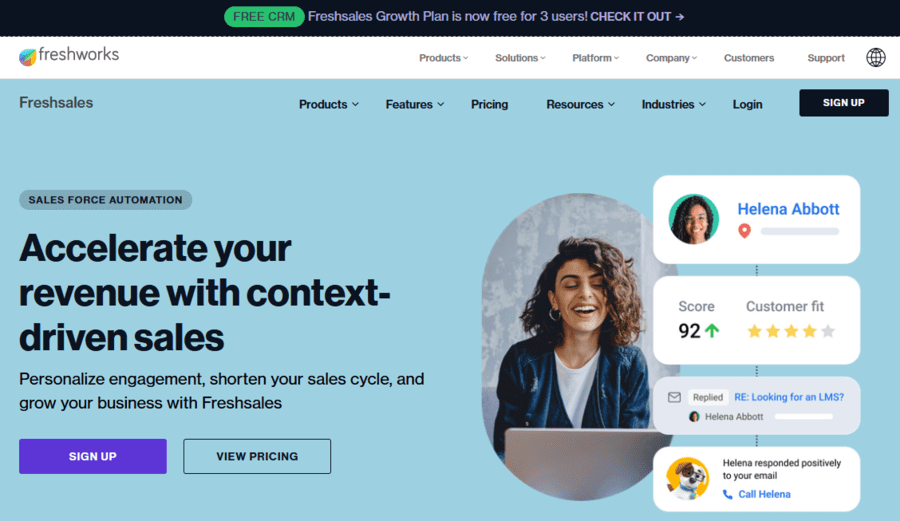Click the purple SIGN UP button
This screenshot has height=521, width=900.
click(93, 456)
